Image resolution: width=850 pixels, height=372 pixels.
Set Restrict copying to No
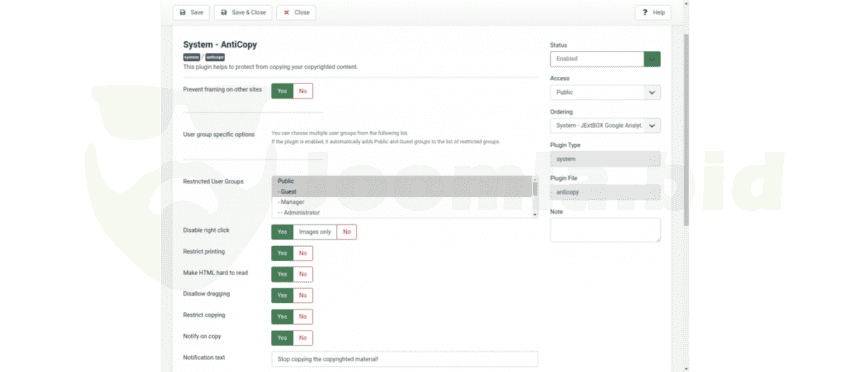point(302,317)
